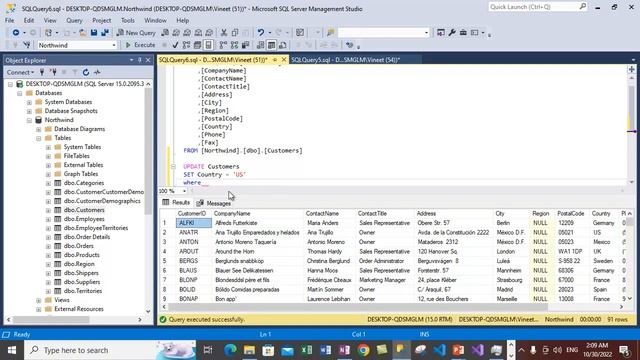The height and width of the screenshot is (360, 640).
Task: Toggle Results to File icon
Action: 282,45
